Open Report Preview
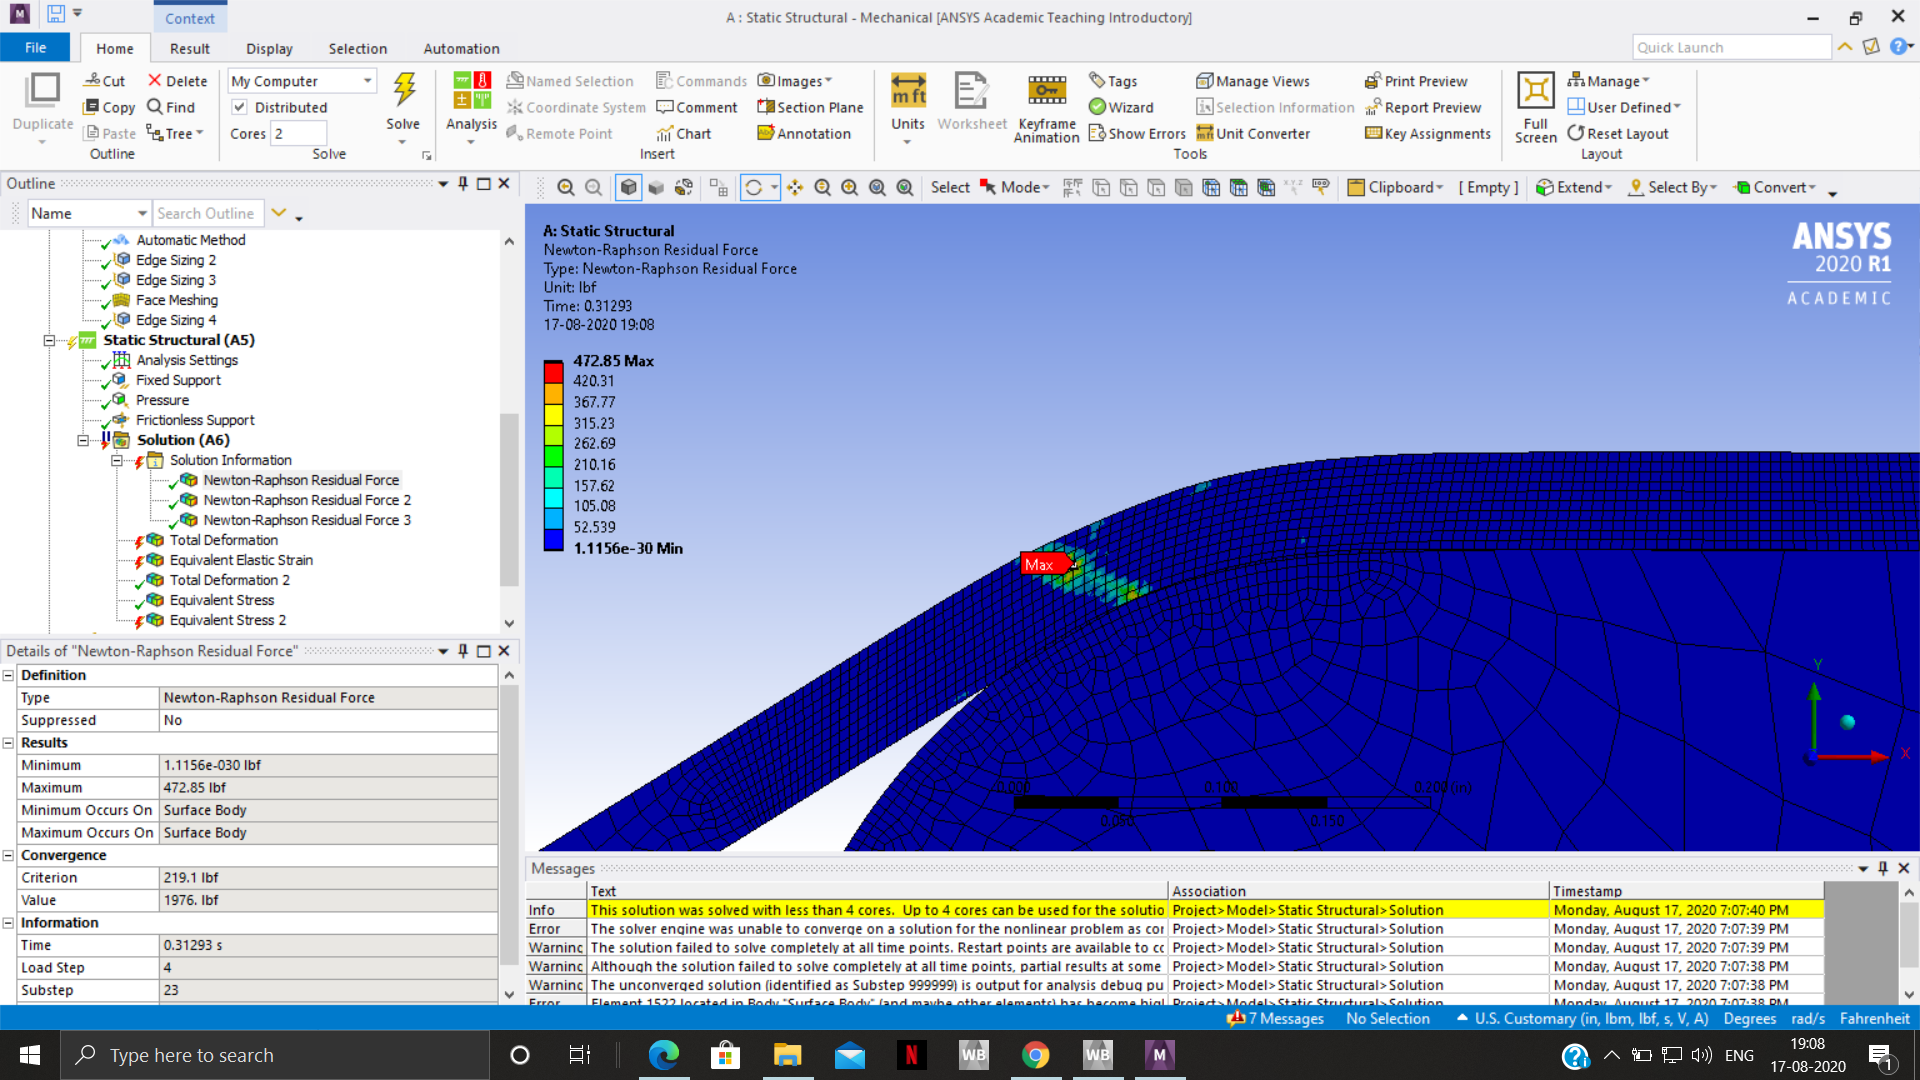The image size is (1920, 1080). [x=1424, y=107]
